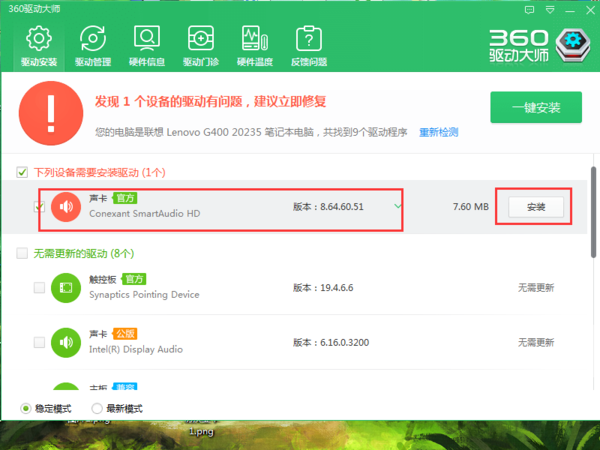This screenshot has width=600, height=450.
Task: Click the 安装 button for the sound card
Action: point(536,207)
